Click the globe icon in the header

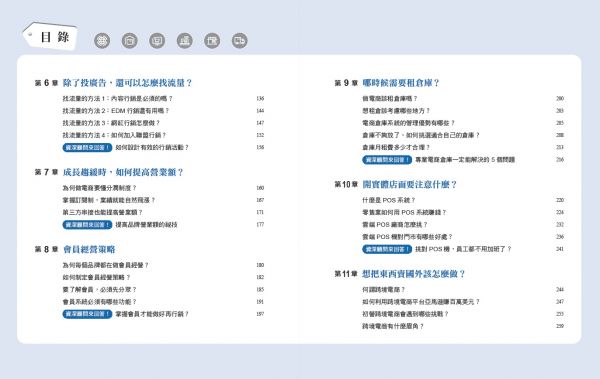pos(102,40)
